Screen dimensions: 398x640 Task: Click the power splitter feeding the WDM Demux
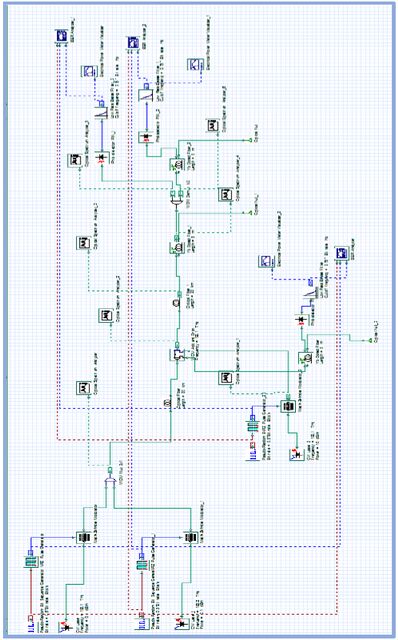(x=176, y=247)
